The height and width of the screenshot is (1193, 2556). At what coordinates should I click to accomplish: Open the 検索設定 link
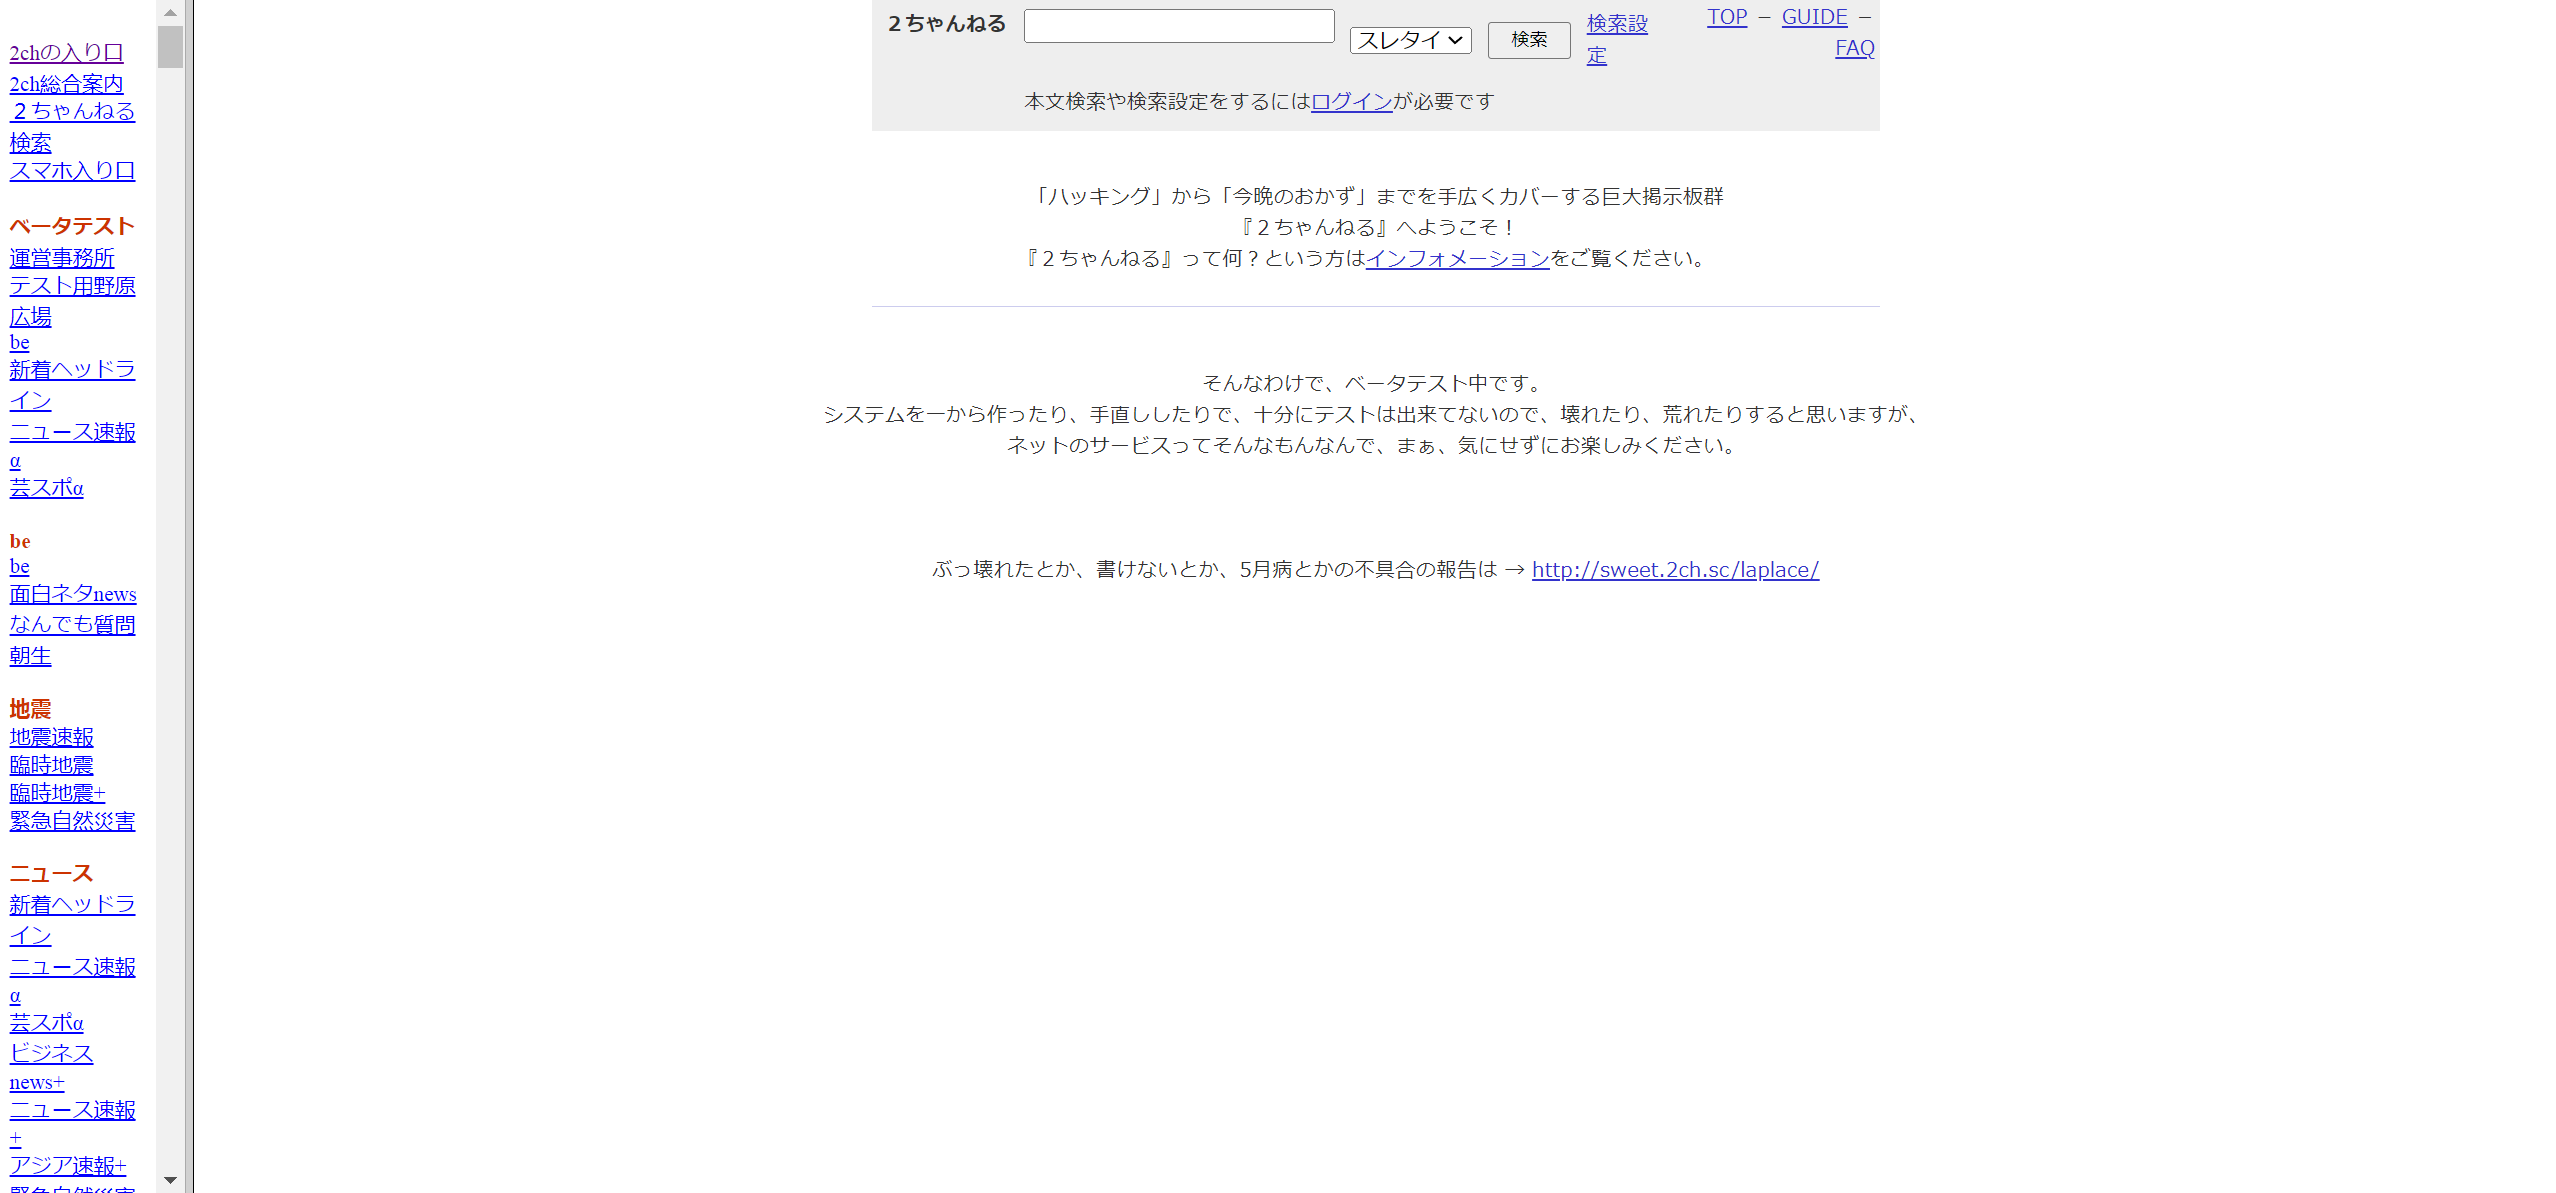tap(1616, 39)
